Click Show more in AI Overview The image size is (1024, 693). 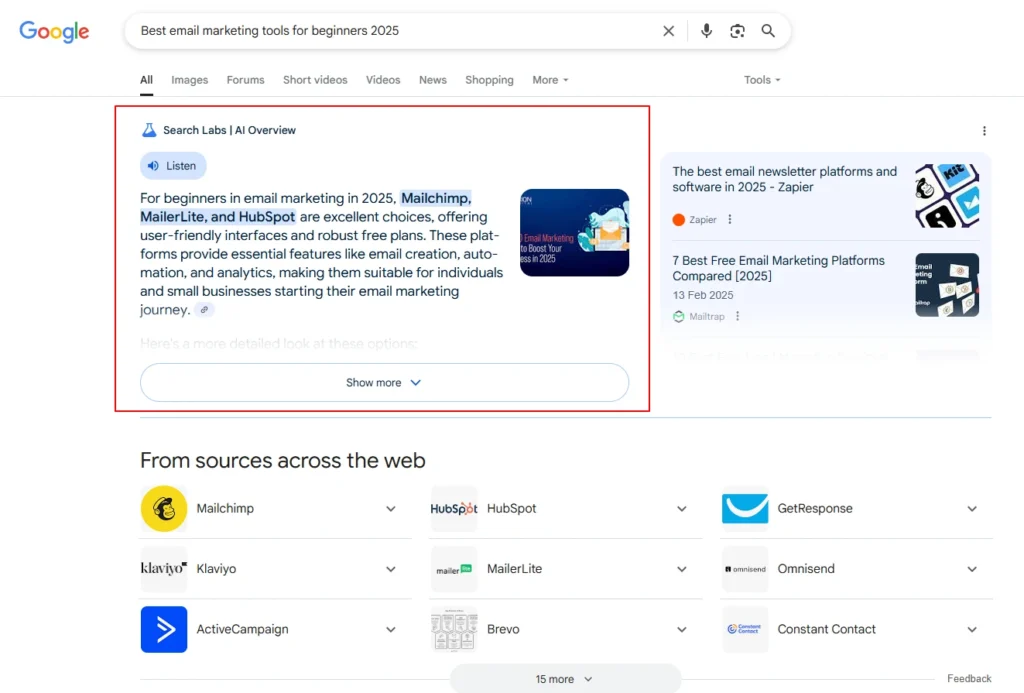tap(384, 383)
